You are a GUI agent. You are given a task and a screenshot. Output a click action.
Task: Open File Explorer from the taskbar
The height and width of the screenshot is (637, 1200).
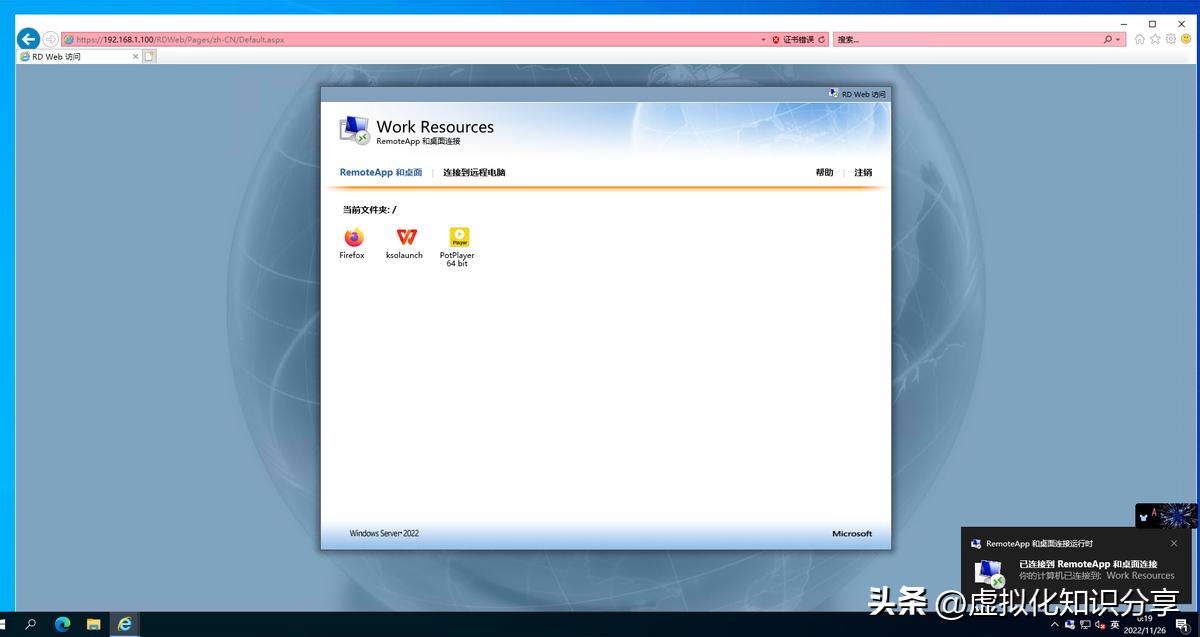coord(94,624)
